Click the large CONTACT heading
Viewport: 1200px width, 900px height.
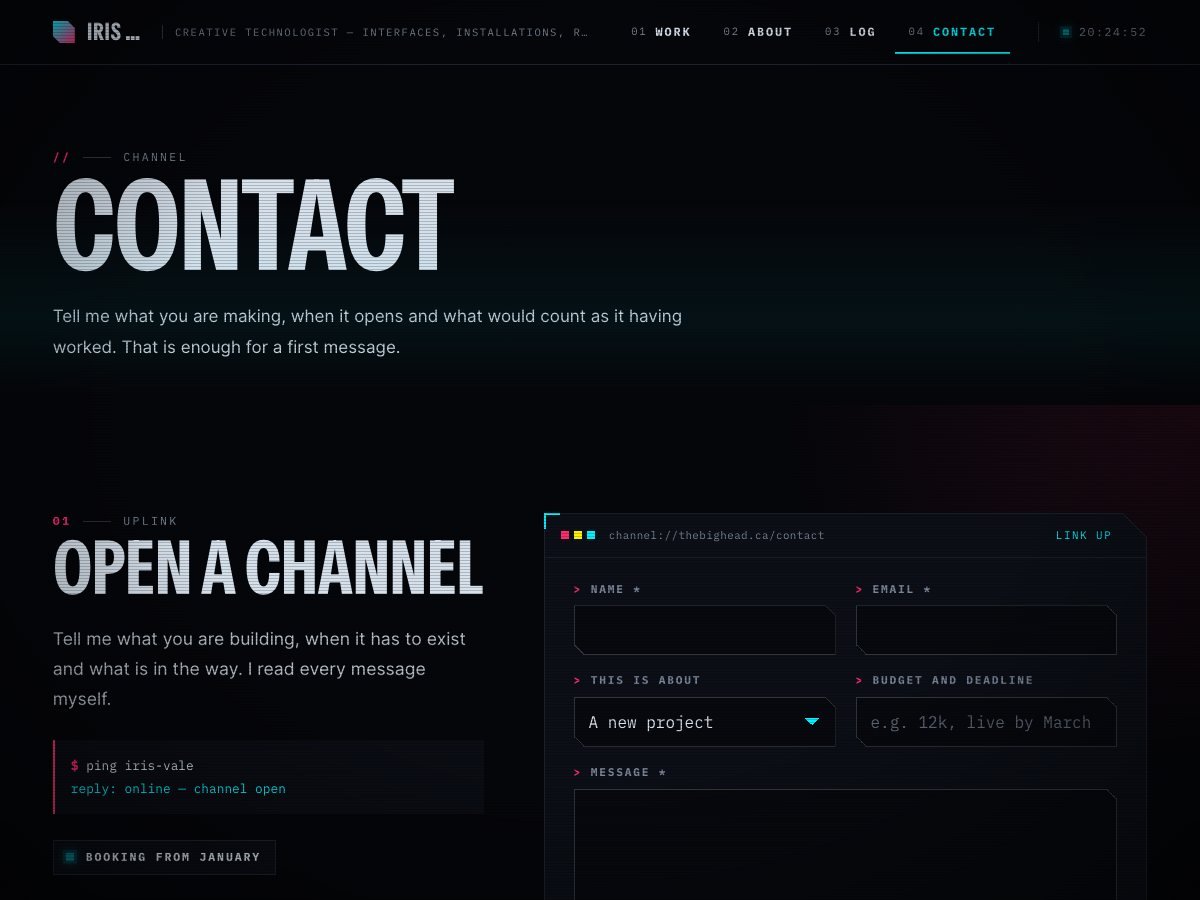pyautogui.click(x=254, y=225)
